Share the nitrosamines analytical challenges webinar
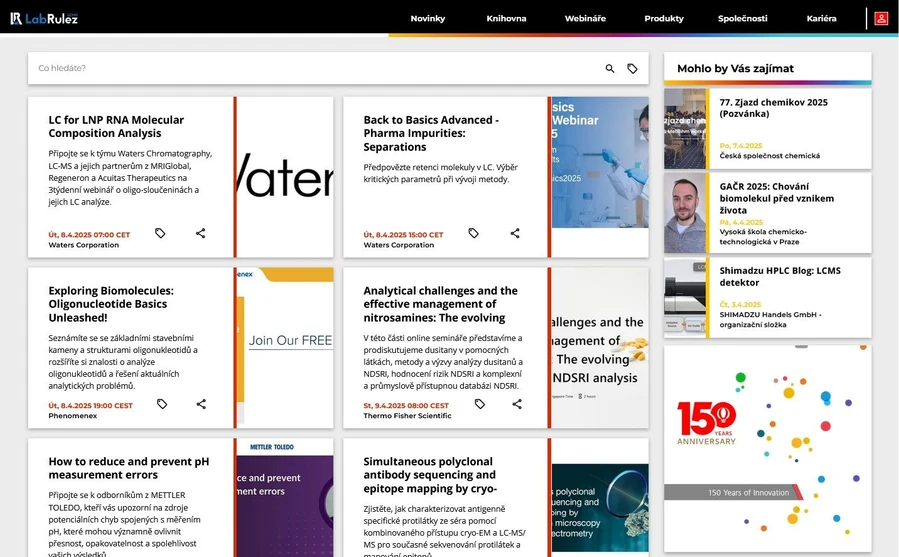Viewport: 899px width, 557px height. point(517,404)
